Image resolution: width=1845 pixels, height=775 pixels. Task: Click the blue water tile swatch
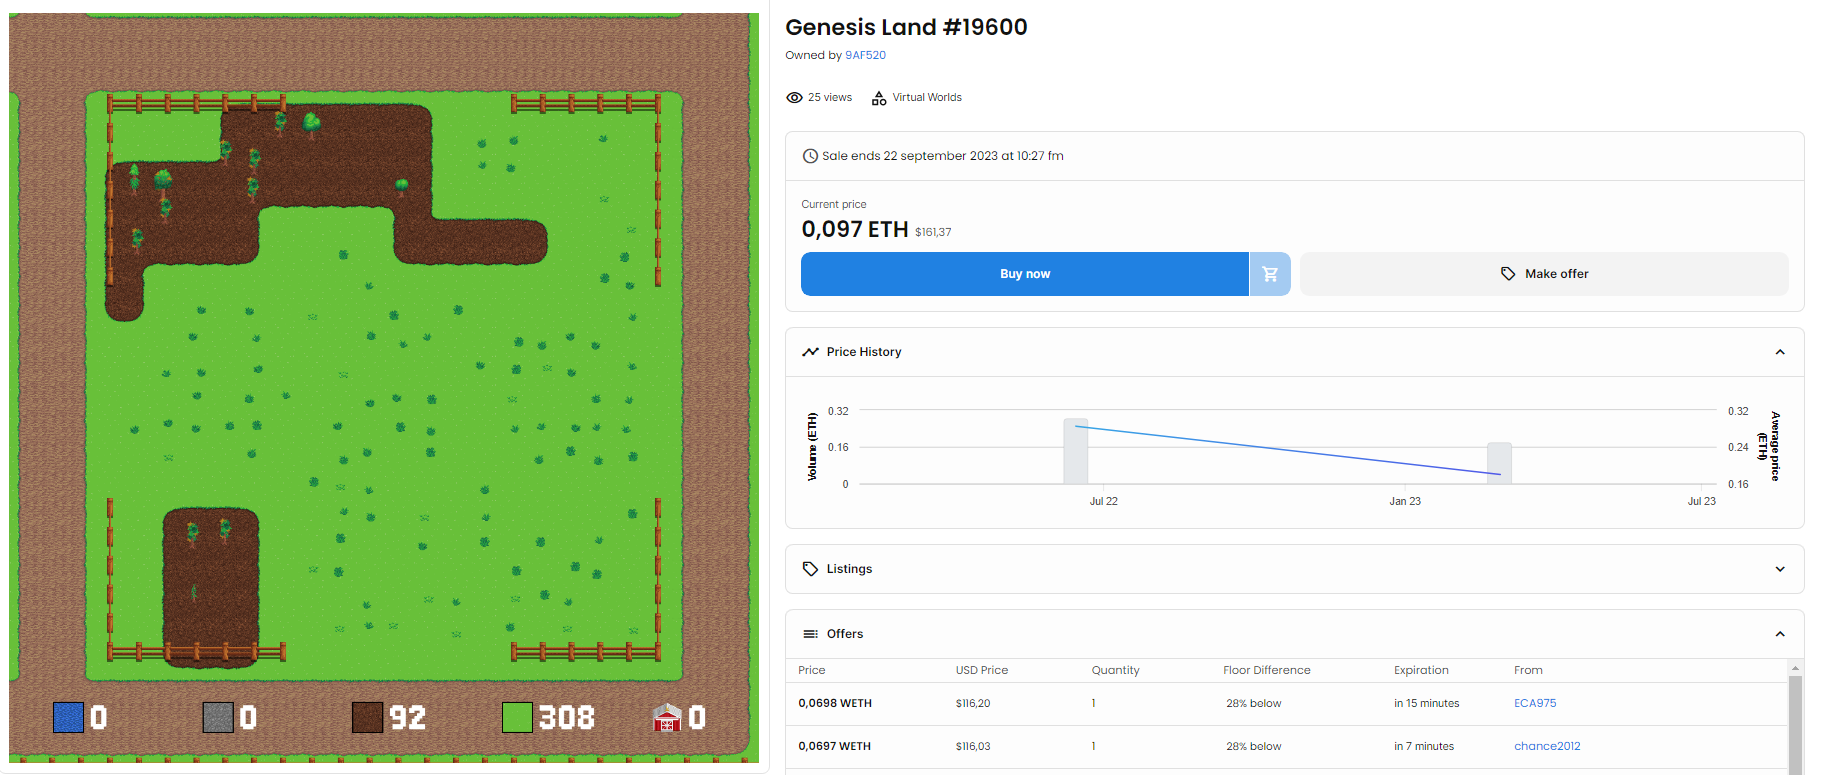pos(68,717)
